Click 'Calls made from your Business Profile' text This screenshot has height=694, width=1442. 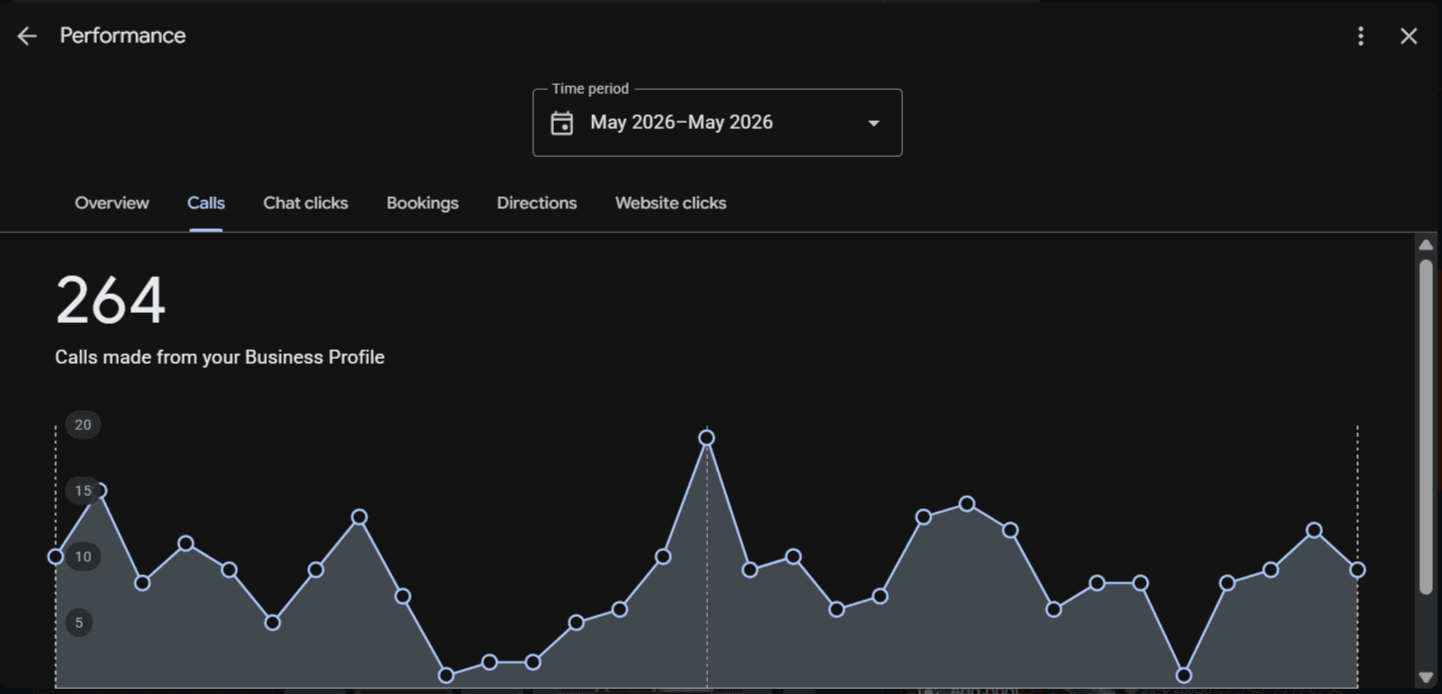coord(220,357)
